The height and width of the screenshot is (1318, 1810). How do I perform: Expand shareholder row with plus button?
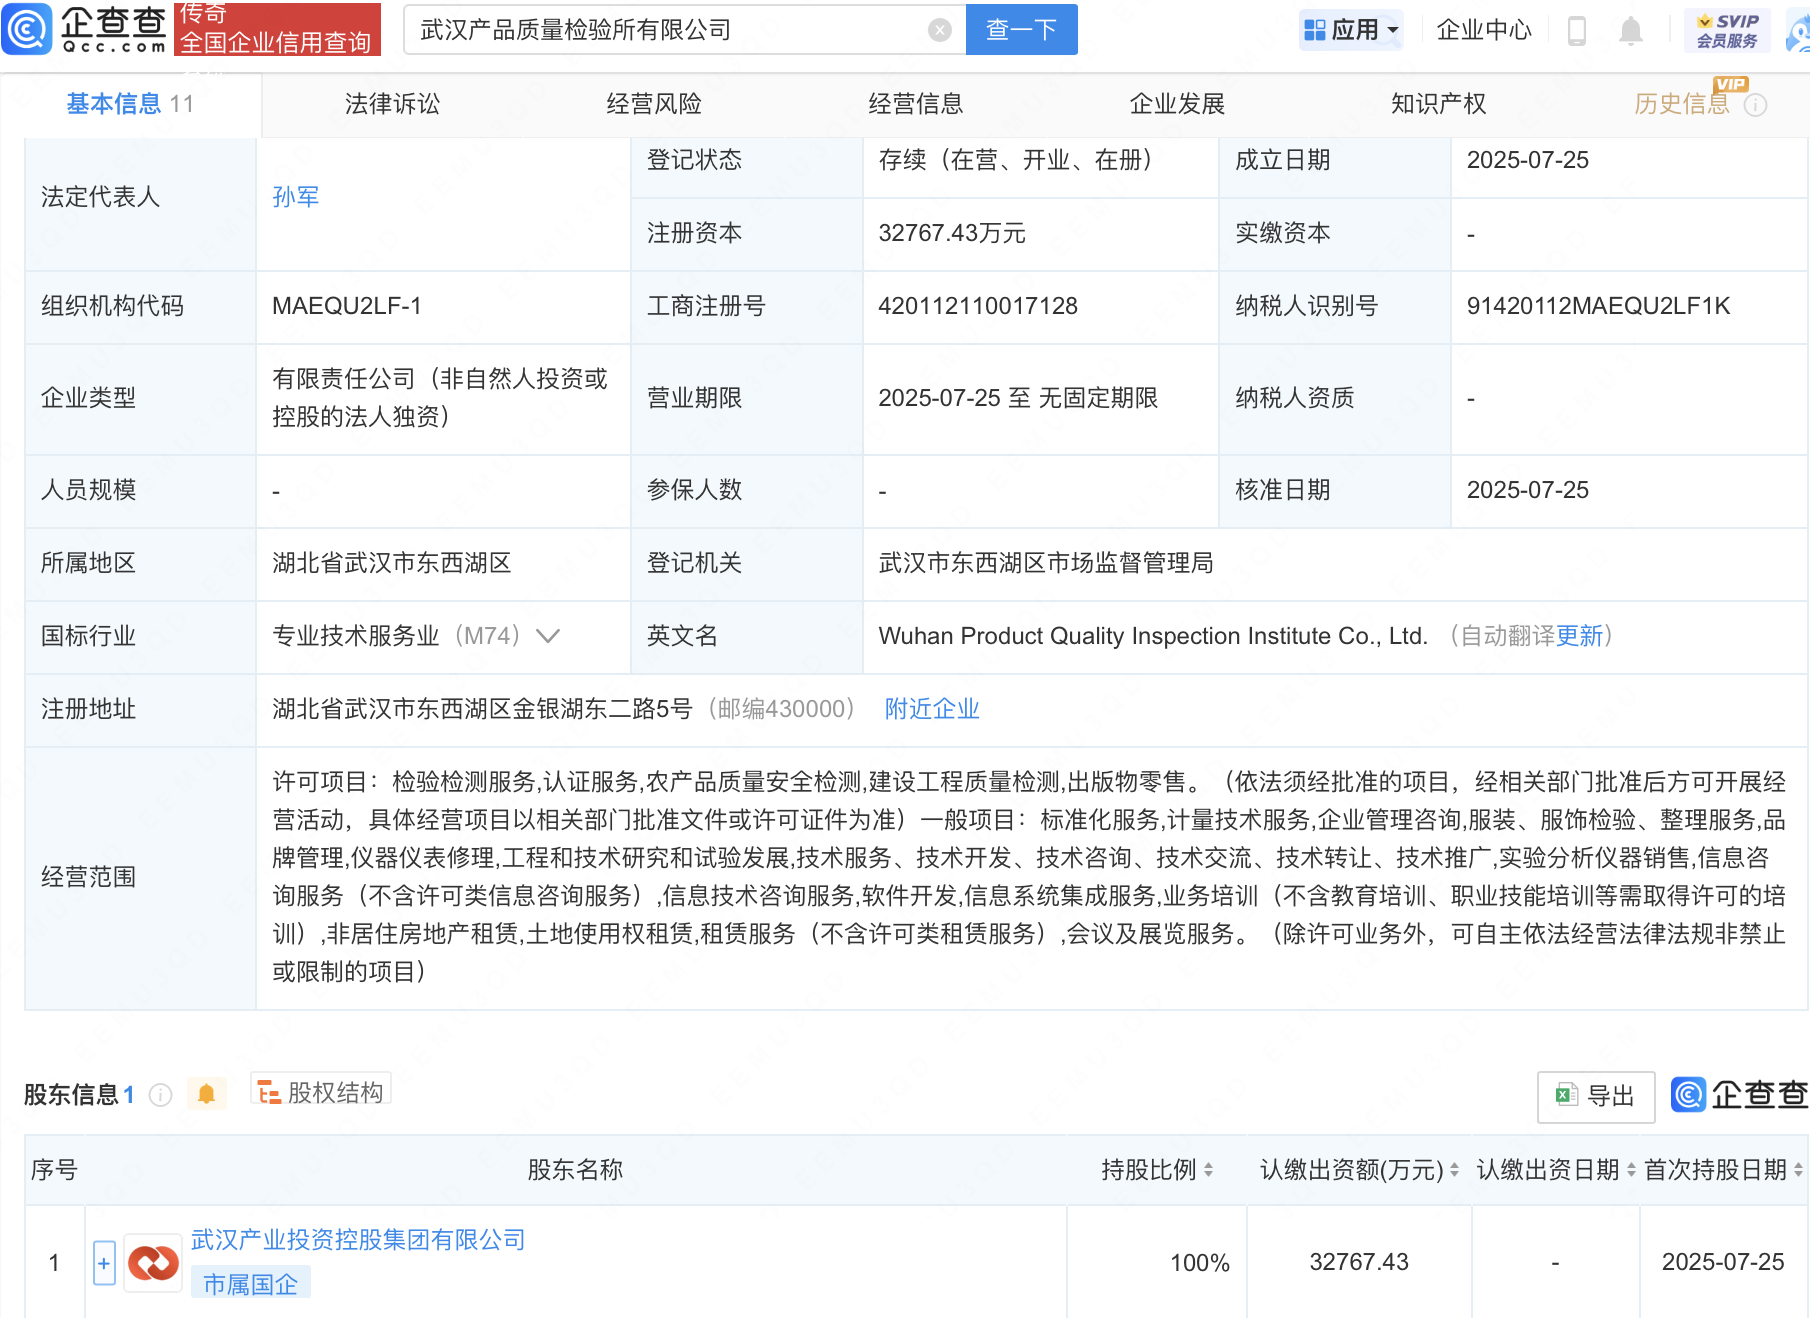(x=104, y=1263)
